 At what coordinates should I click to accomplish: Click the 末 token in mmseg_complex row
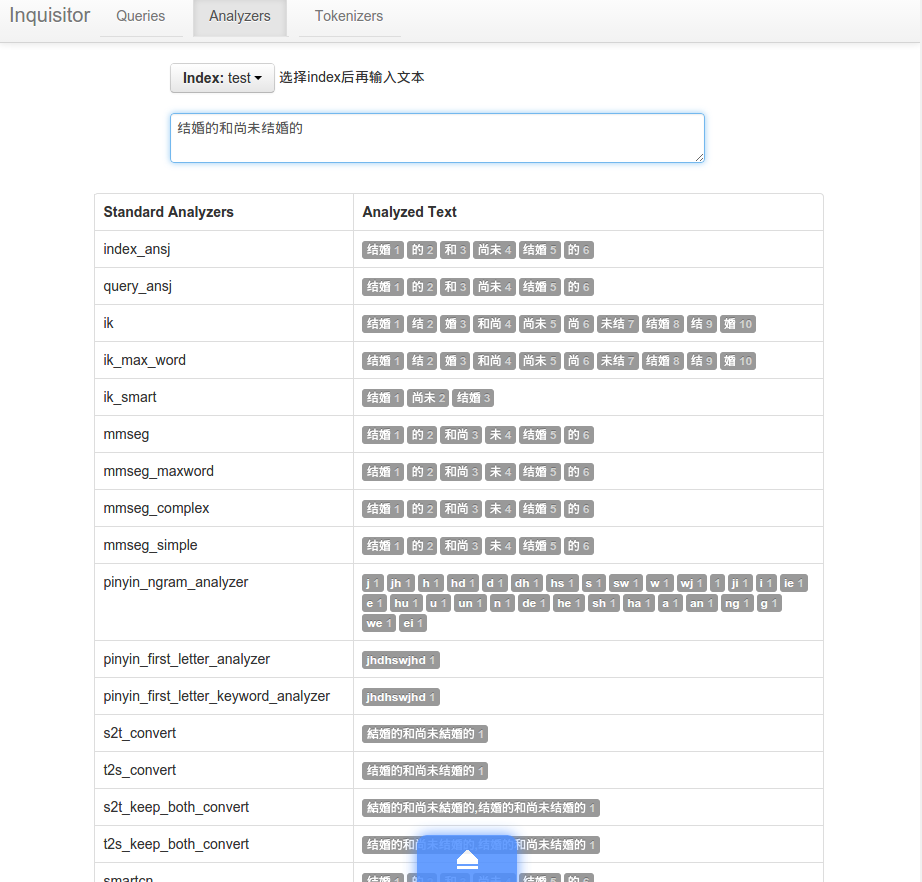tap(500, 509)
